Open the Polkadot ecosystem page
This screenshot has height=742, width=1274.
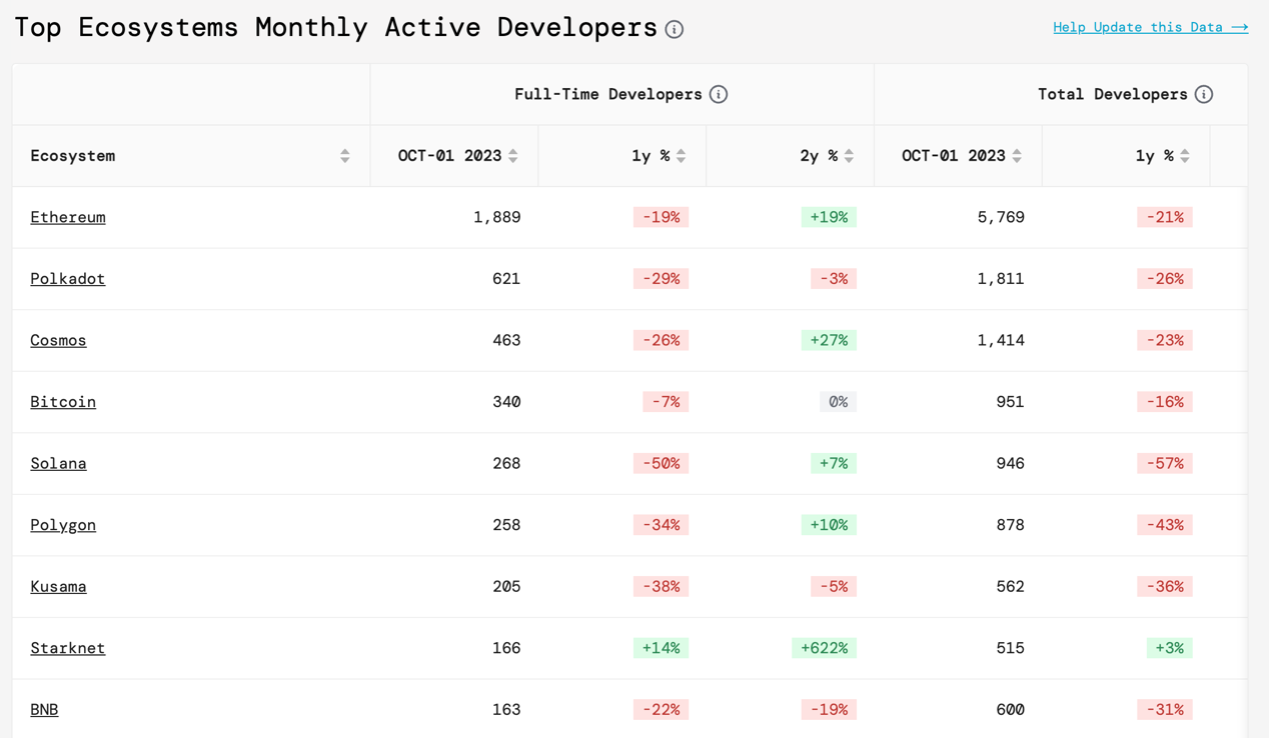click(68, 279)
